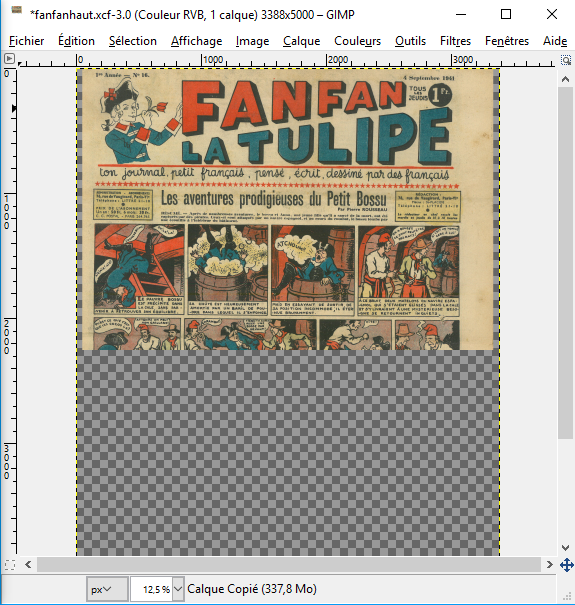Toggle Quick Mask button at bottom-left corner

point(10,565)
